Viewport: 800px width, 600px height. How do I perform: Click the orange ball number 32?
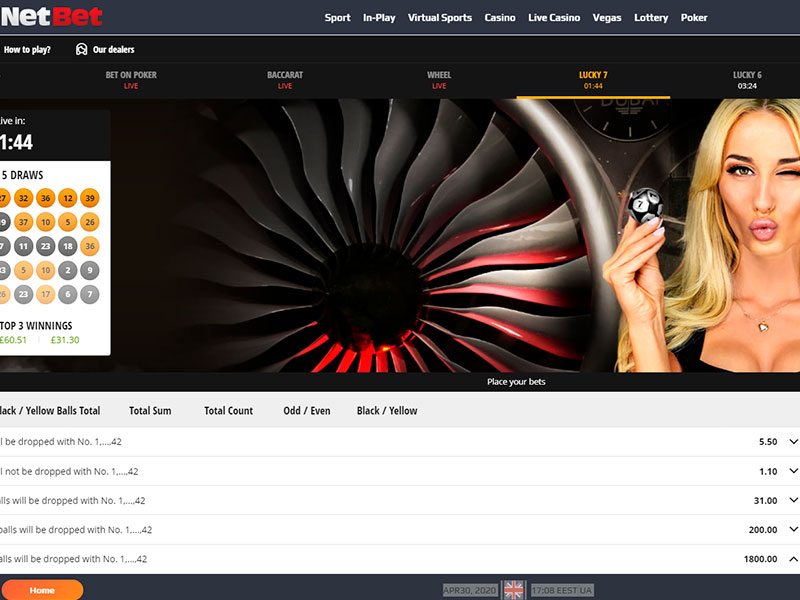point(24,198)
